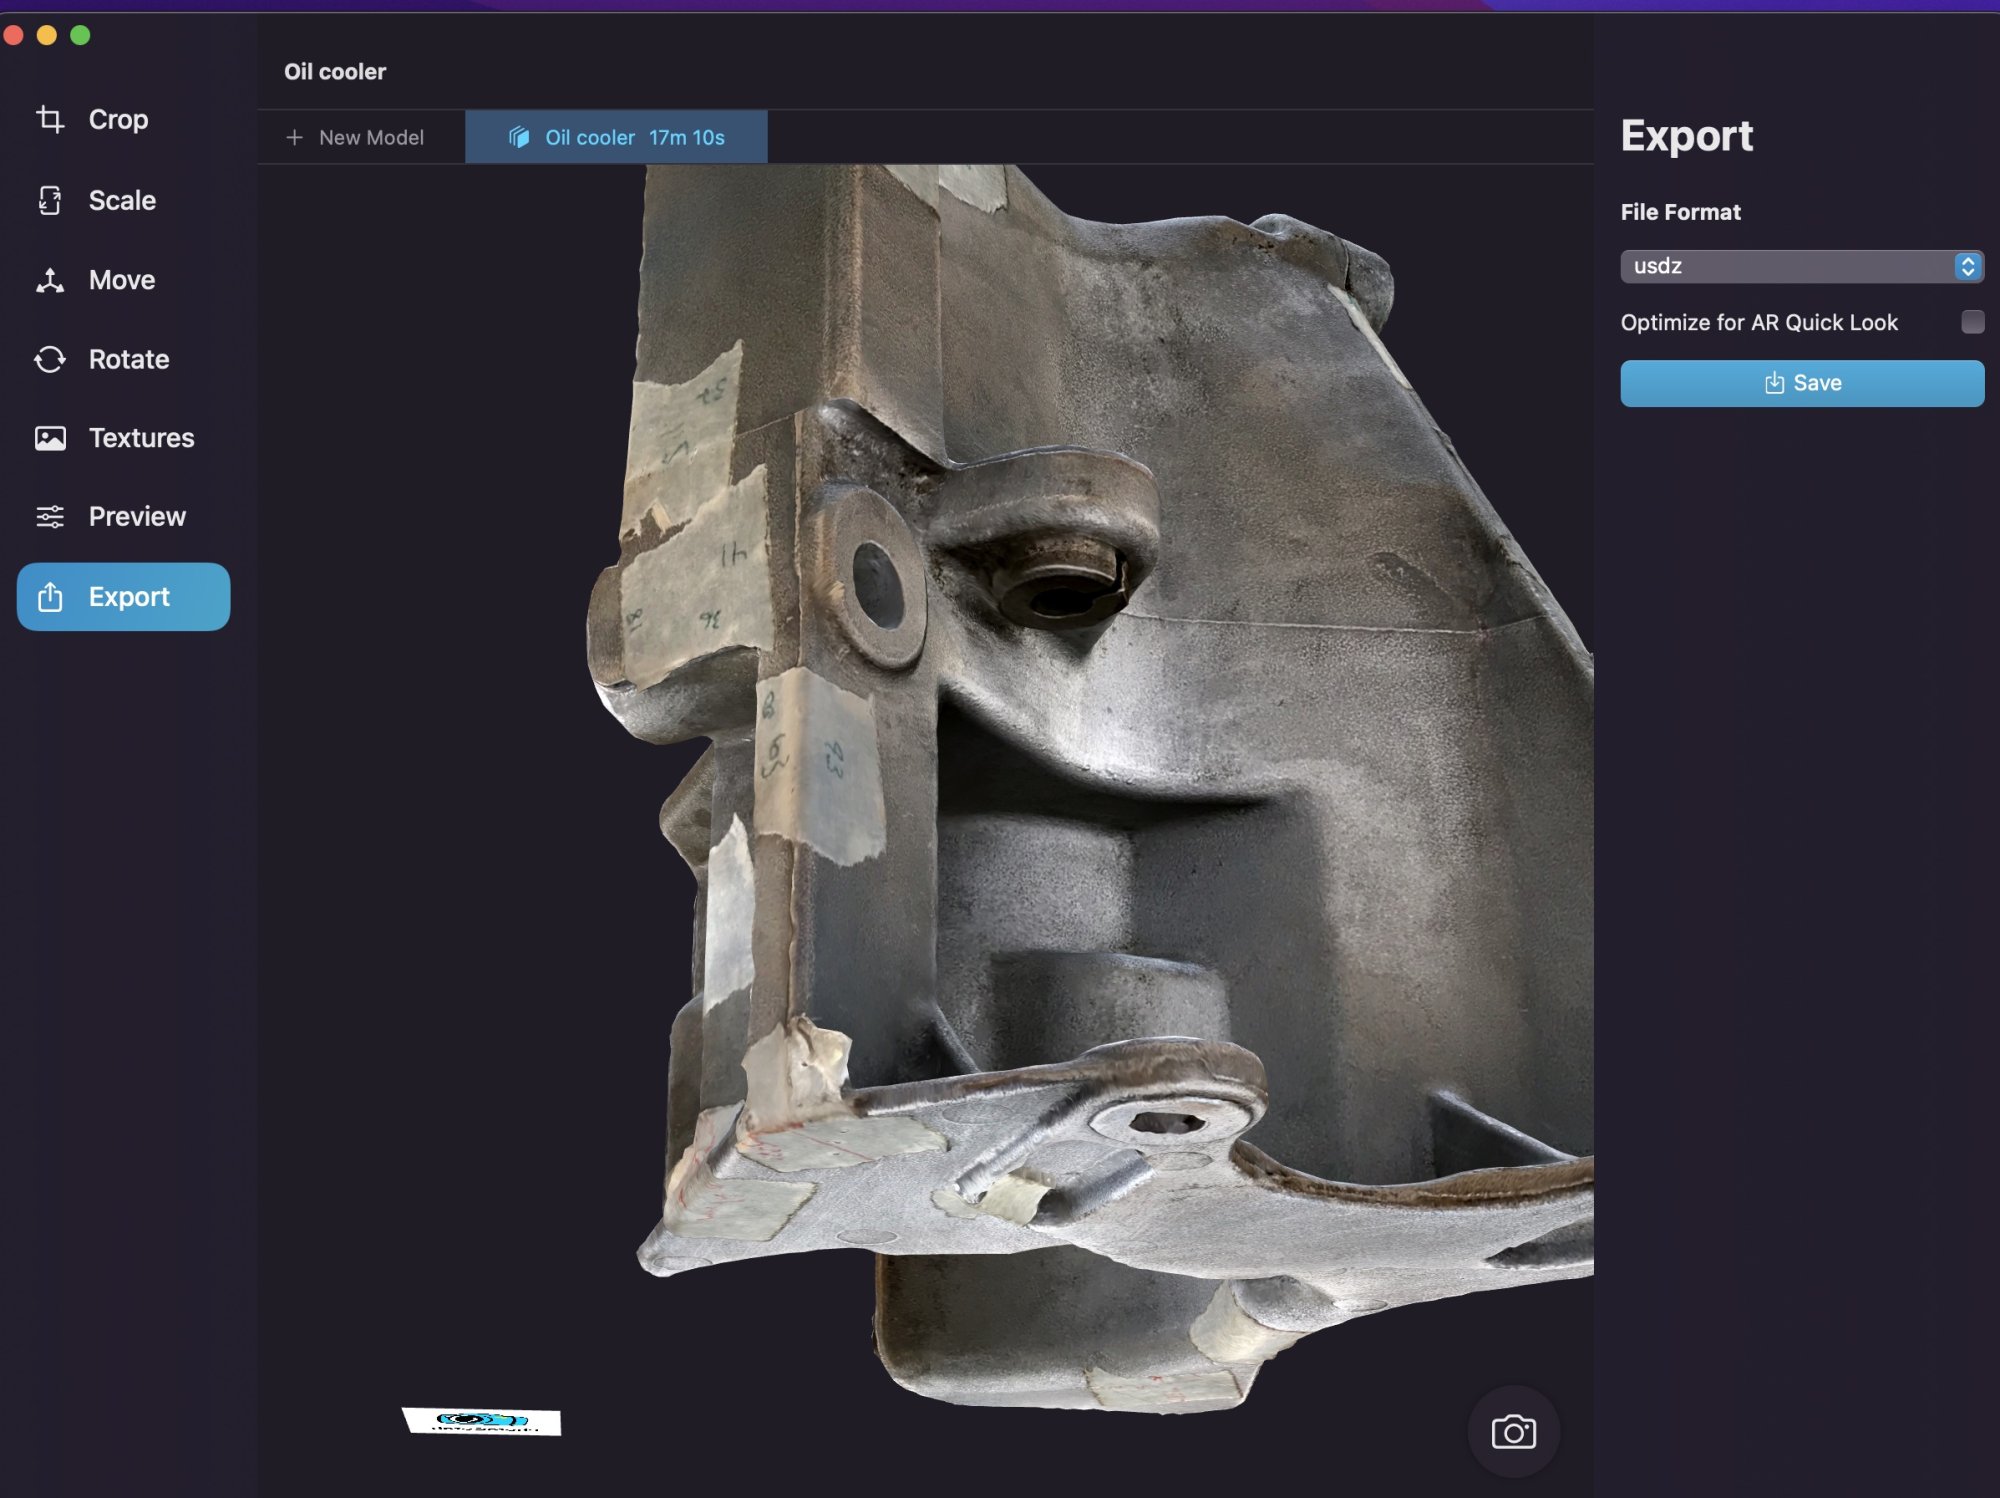Click the Export share icon

pos(50,597)
